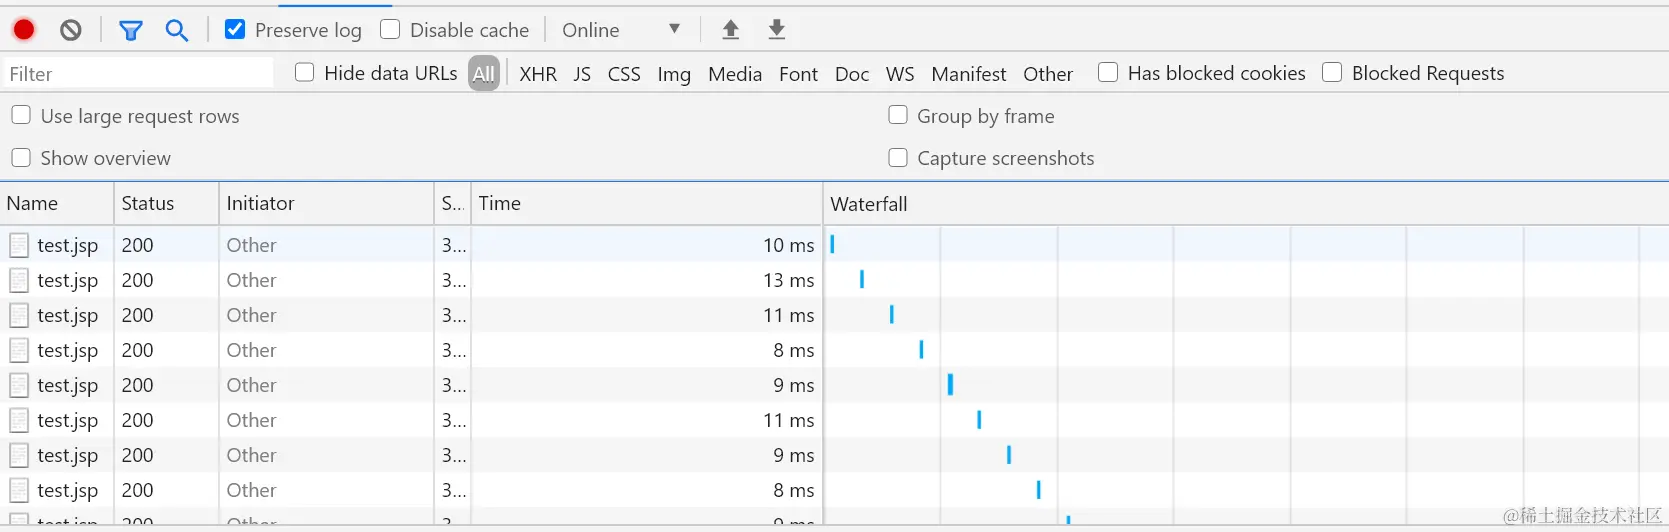Click into the Filter text field
The width and height of the screenshot is (1669, 532).
point(138,74)
